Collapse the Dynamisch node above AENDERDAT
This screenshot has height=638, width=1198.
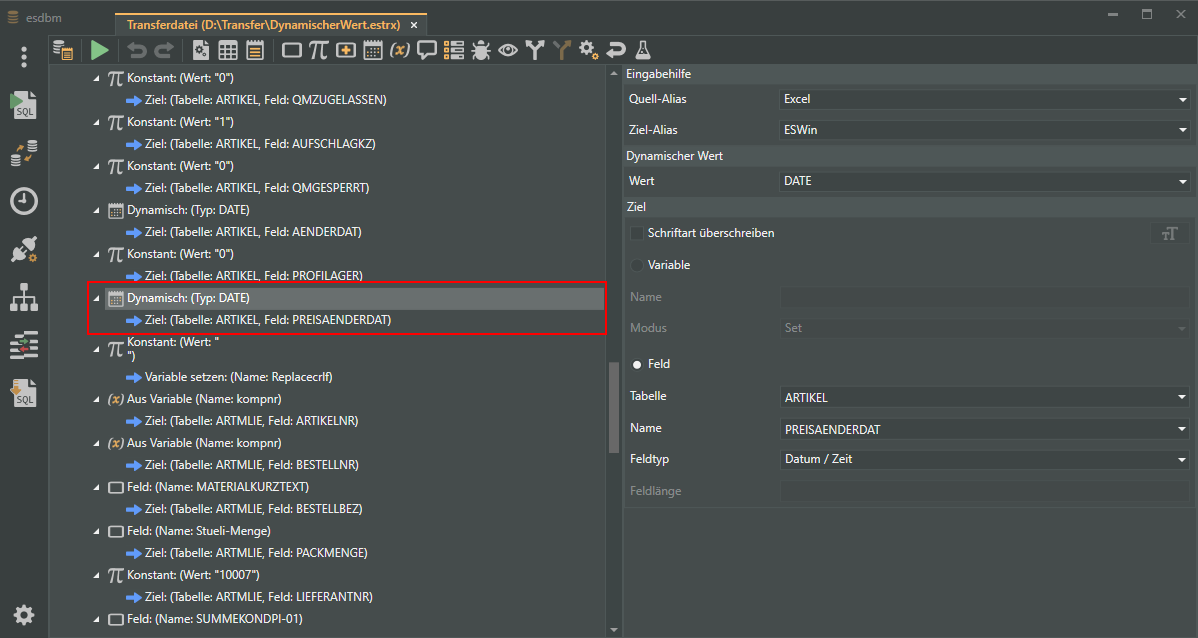click(x=96, y=210)
